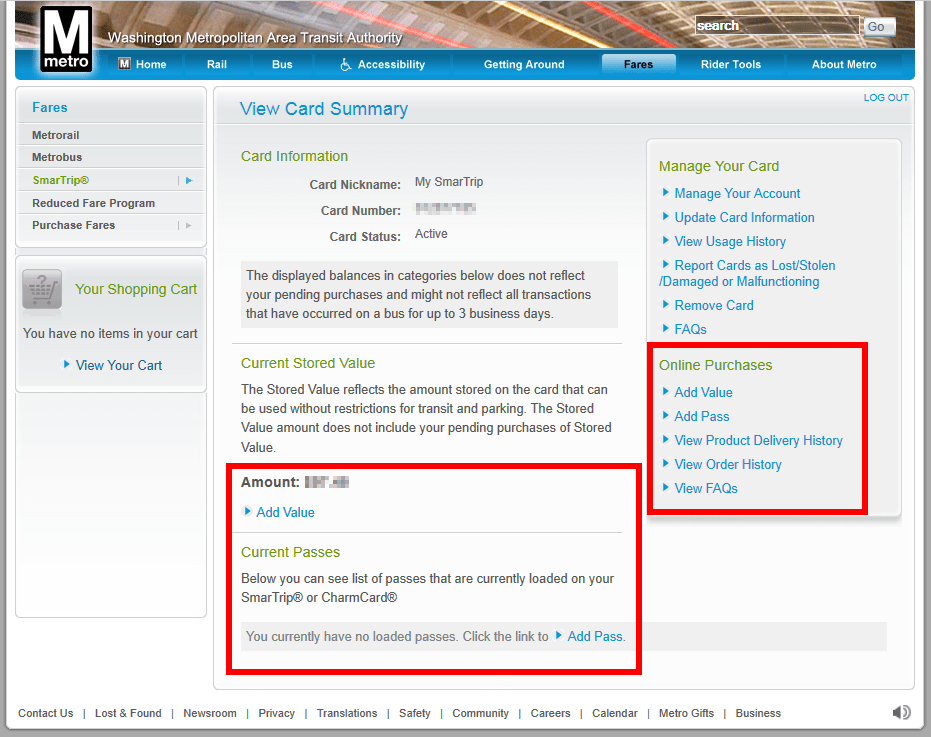Click the Go search button
Viewport: 931px width, 737px height.
pyautogui.click(x=877, y=27)
